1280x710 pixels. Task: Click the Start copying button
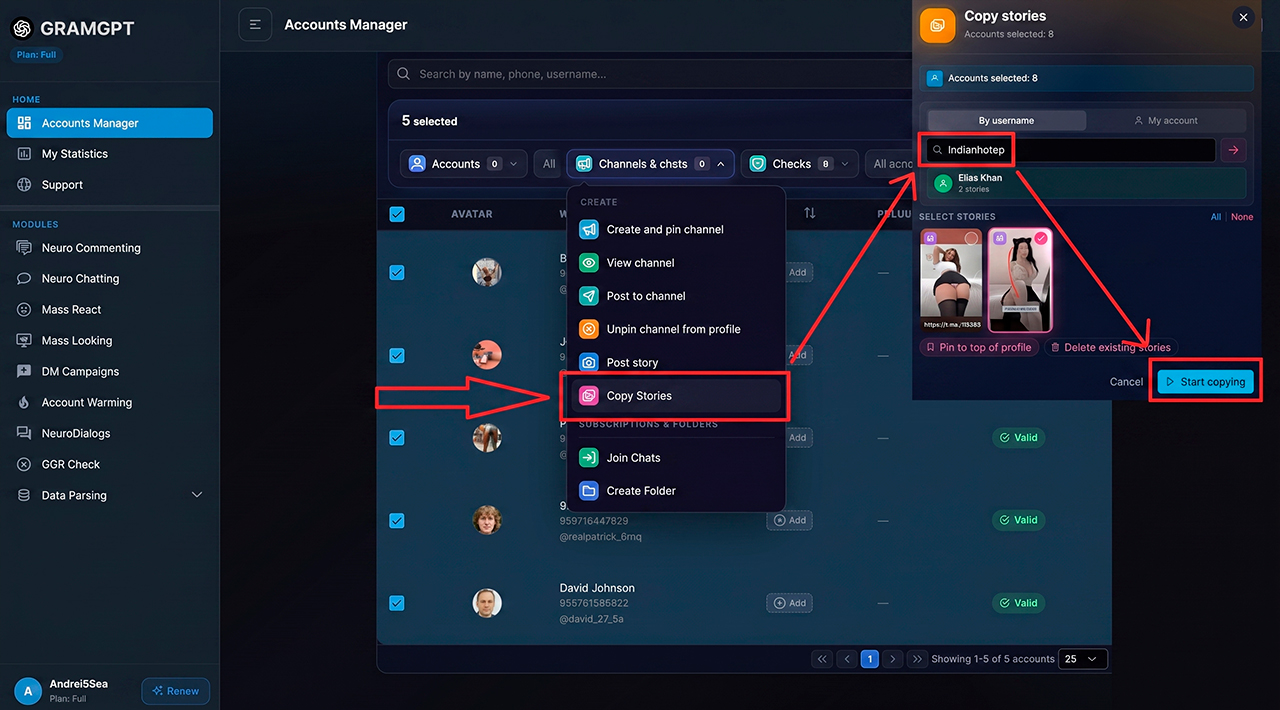[x=1205, y=382]
